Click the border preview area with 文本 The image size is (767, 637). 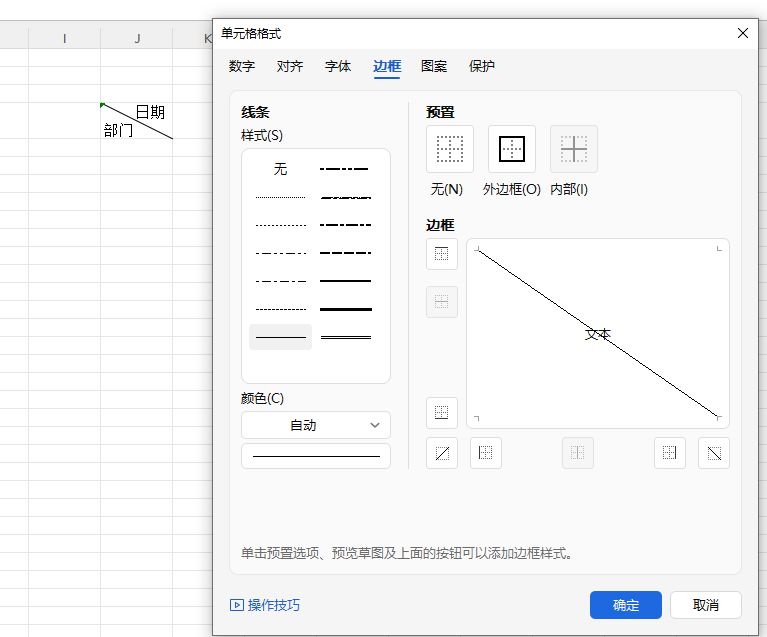coord(598,334)
